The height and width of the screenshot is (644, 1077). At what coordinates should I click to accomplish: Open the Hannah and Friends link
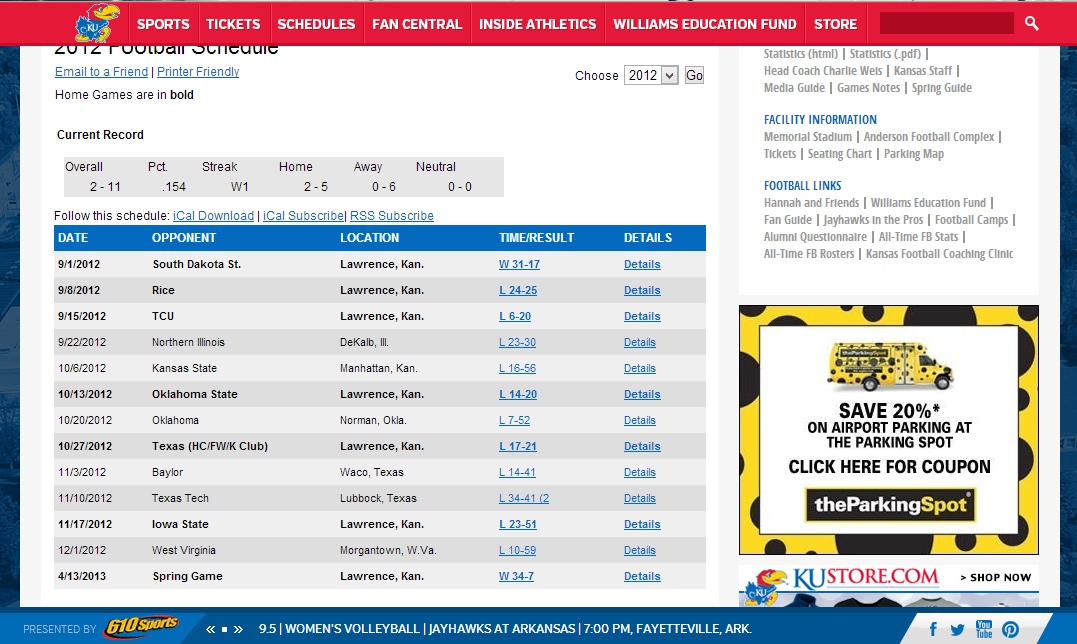(811, 203)
